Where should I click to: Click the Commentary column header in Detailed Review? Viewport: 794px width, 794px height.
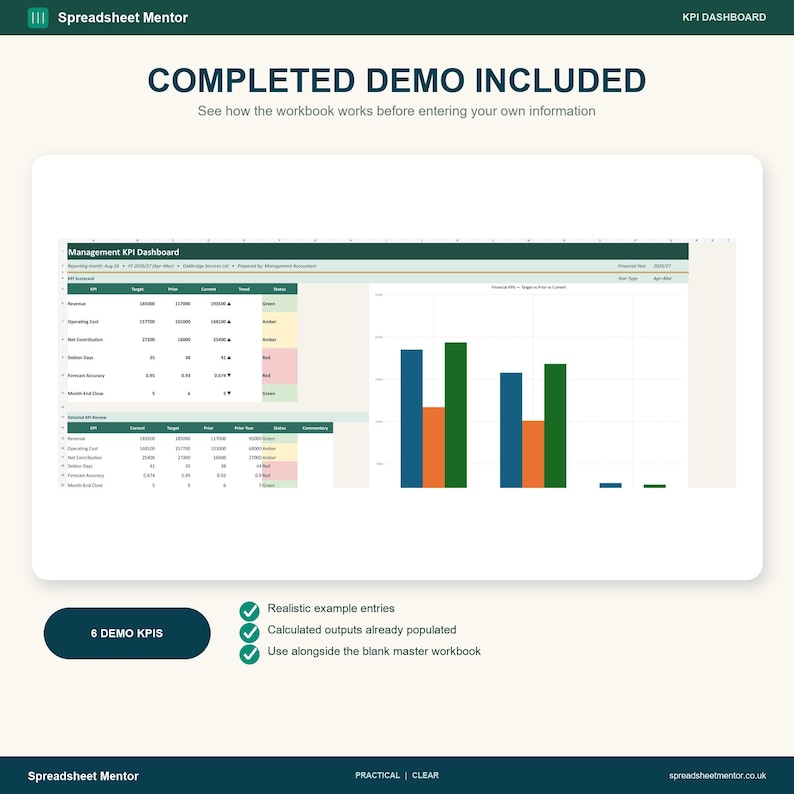[x=315, y=428]
